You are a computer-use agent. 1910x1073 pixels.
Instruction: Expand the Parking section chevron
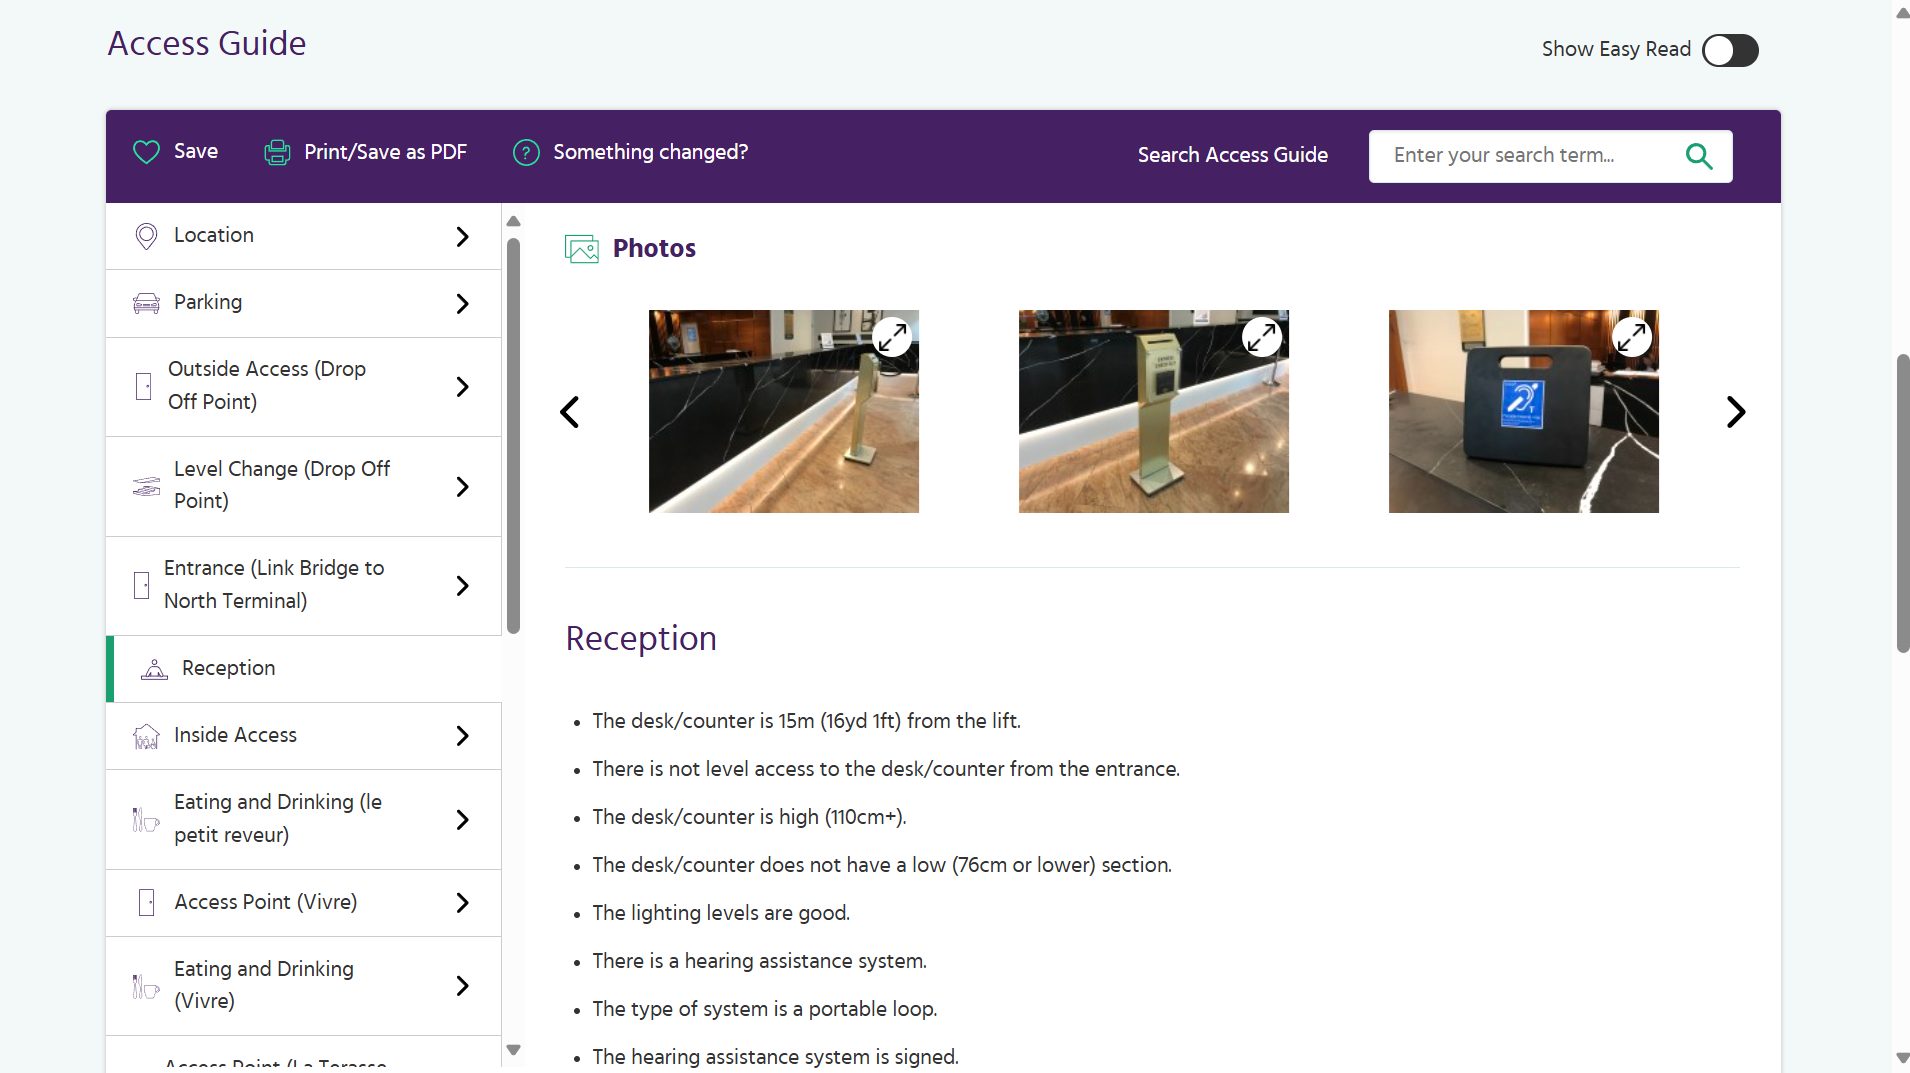pyautogui.click(x=462, y=304)
